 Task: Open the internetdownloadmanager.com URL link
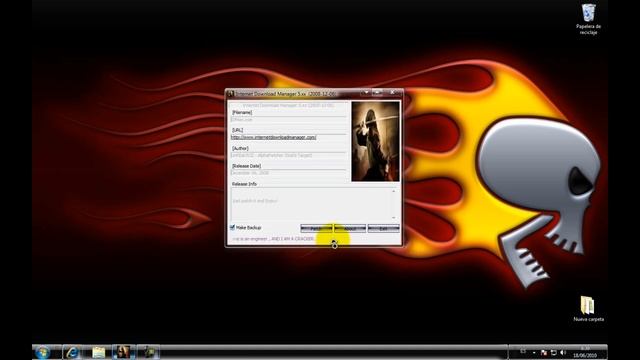(x=273, y=137)
